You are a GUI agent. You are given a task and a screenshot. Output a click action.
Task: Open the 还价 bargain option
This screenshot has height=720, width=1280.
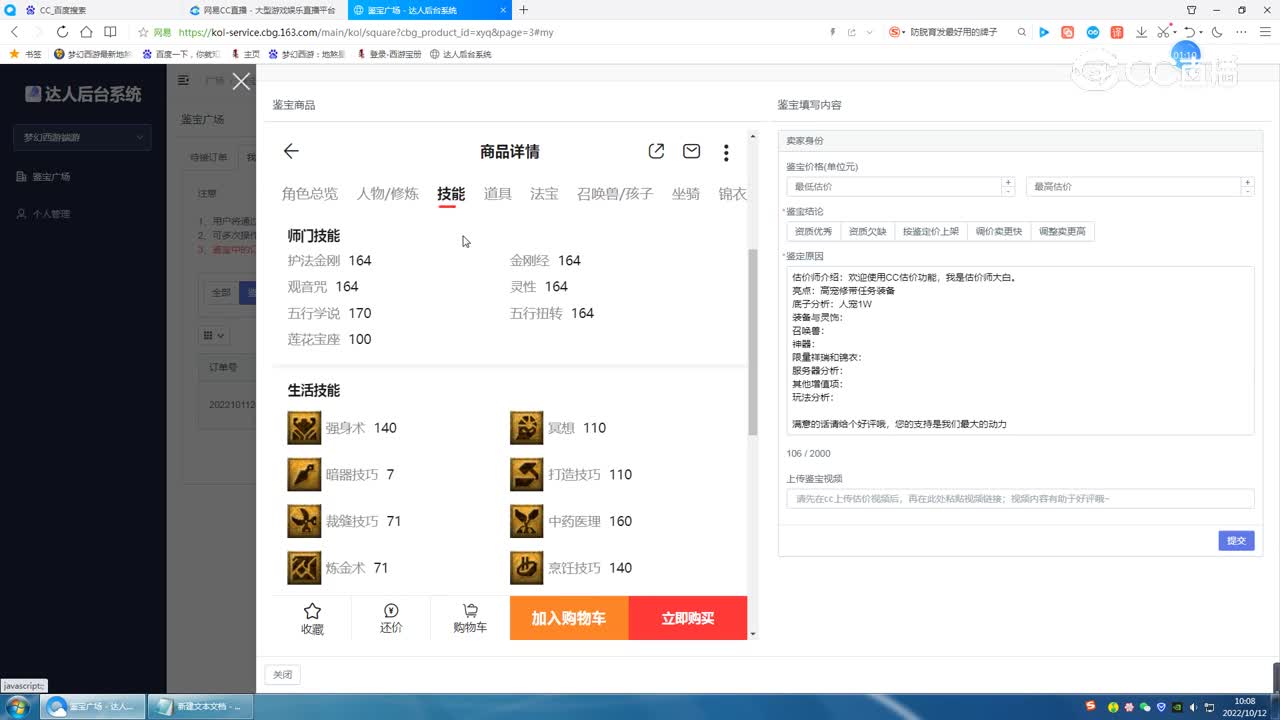tap(391, 618)
